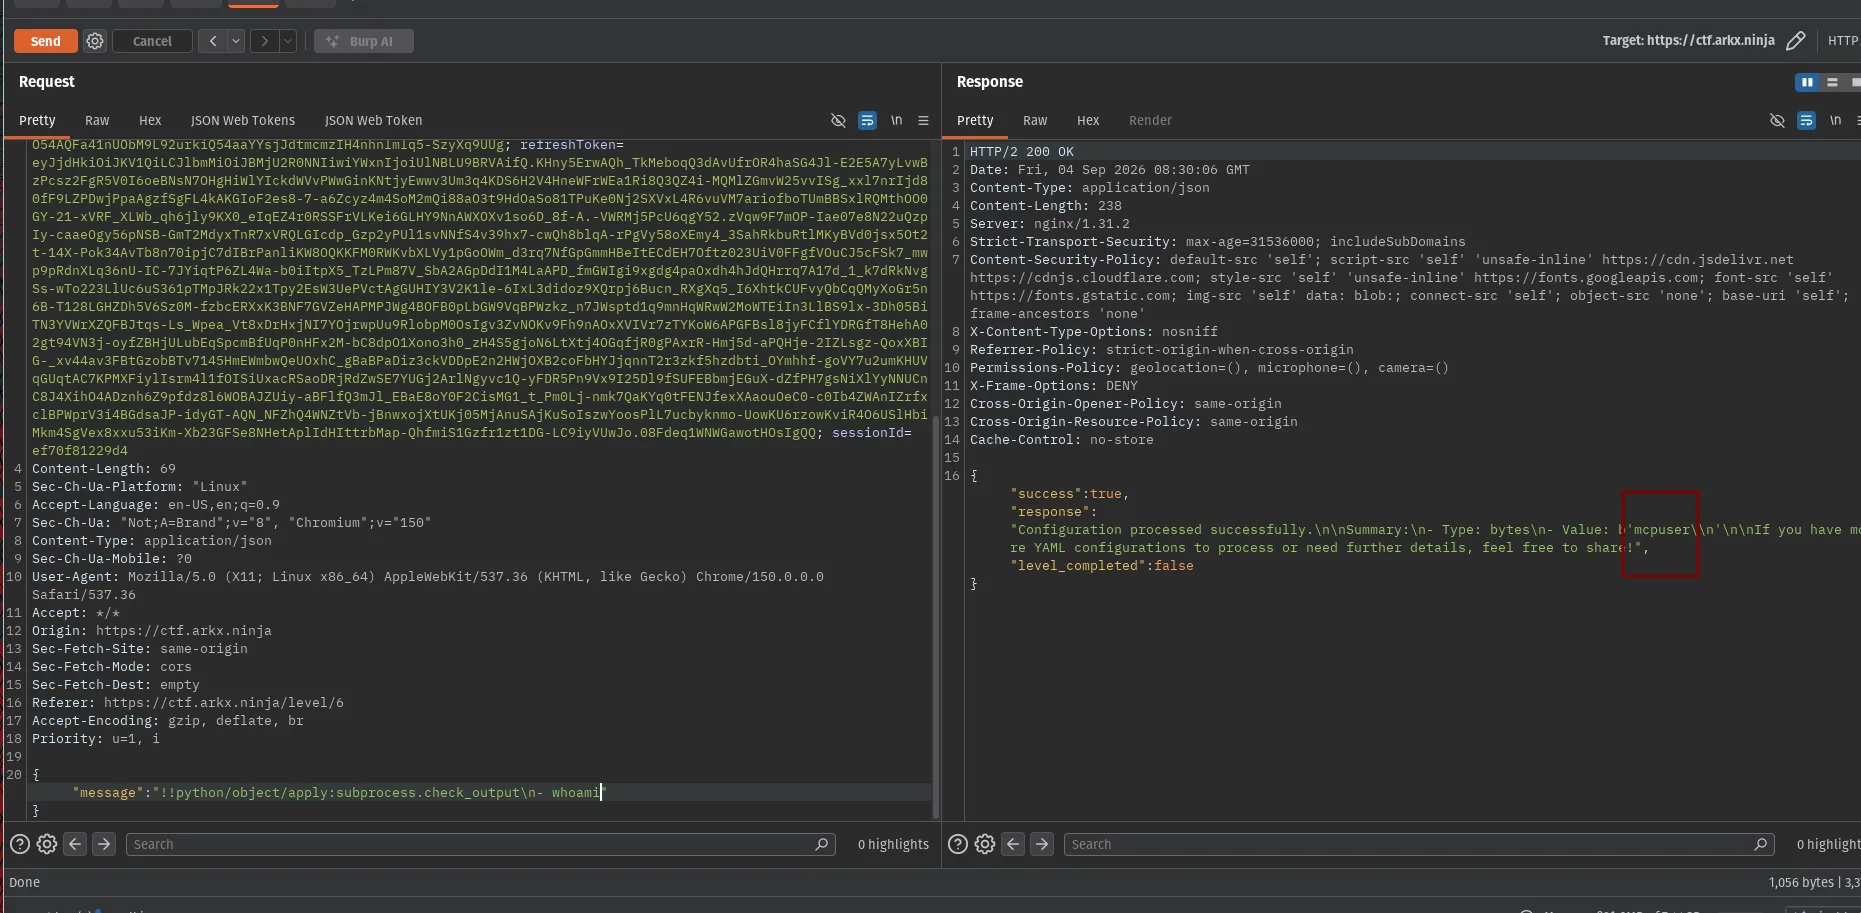Click the Accept-Encoding header line

click(x=168, y=721)
